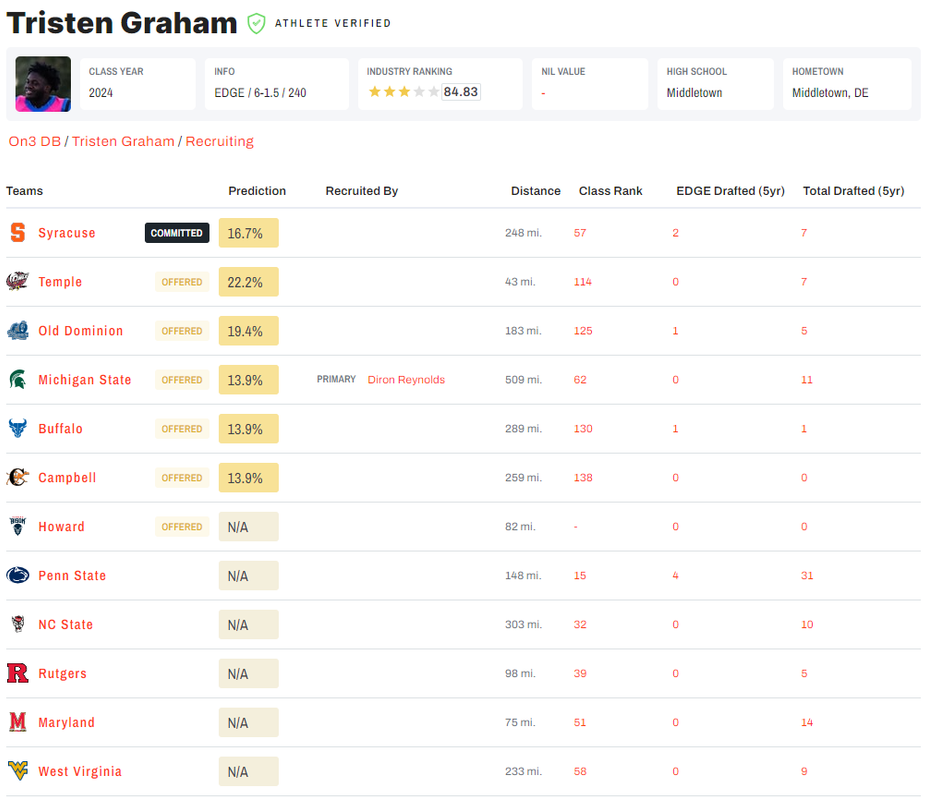The height and width of the screenshot is (800, 928).
Task: Click the 84.83 industry ranking score
Action: (x=461, y=92)
